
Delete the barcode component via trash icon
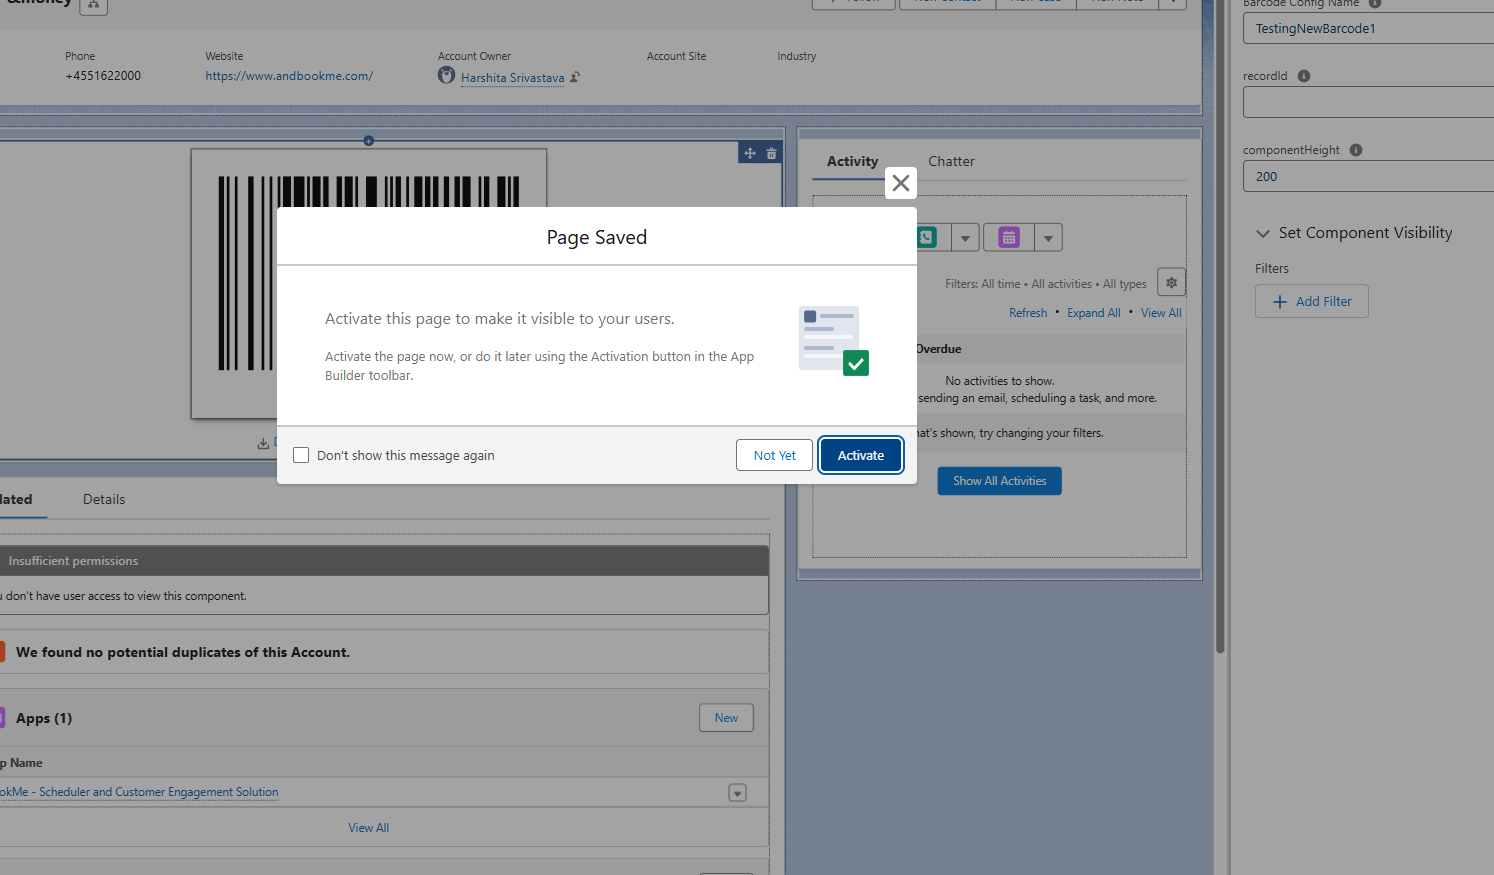771,153
